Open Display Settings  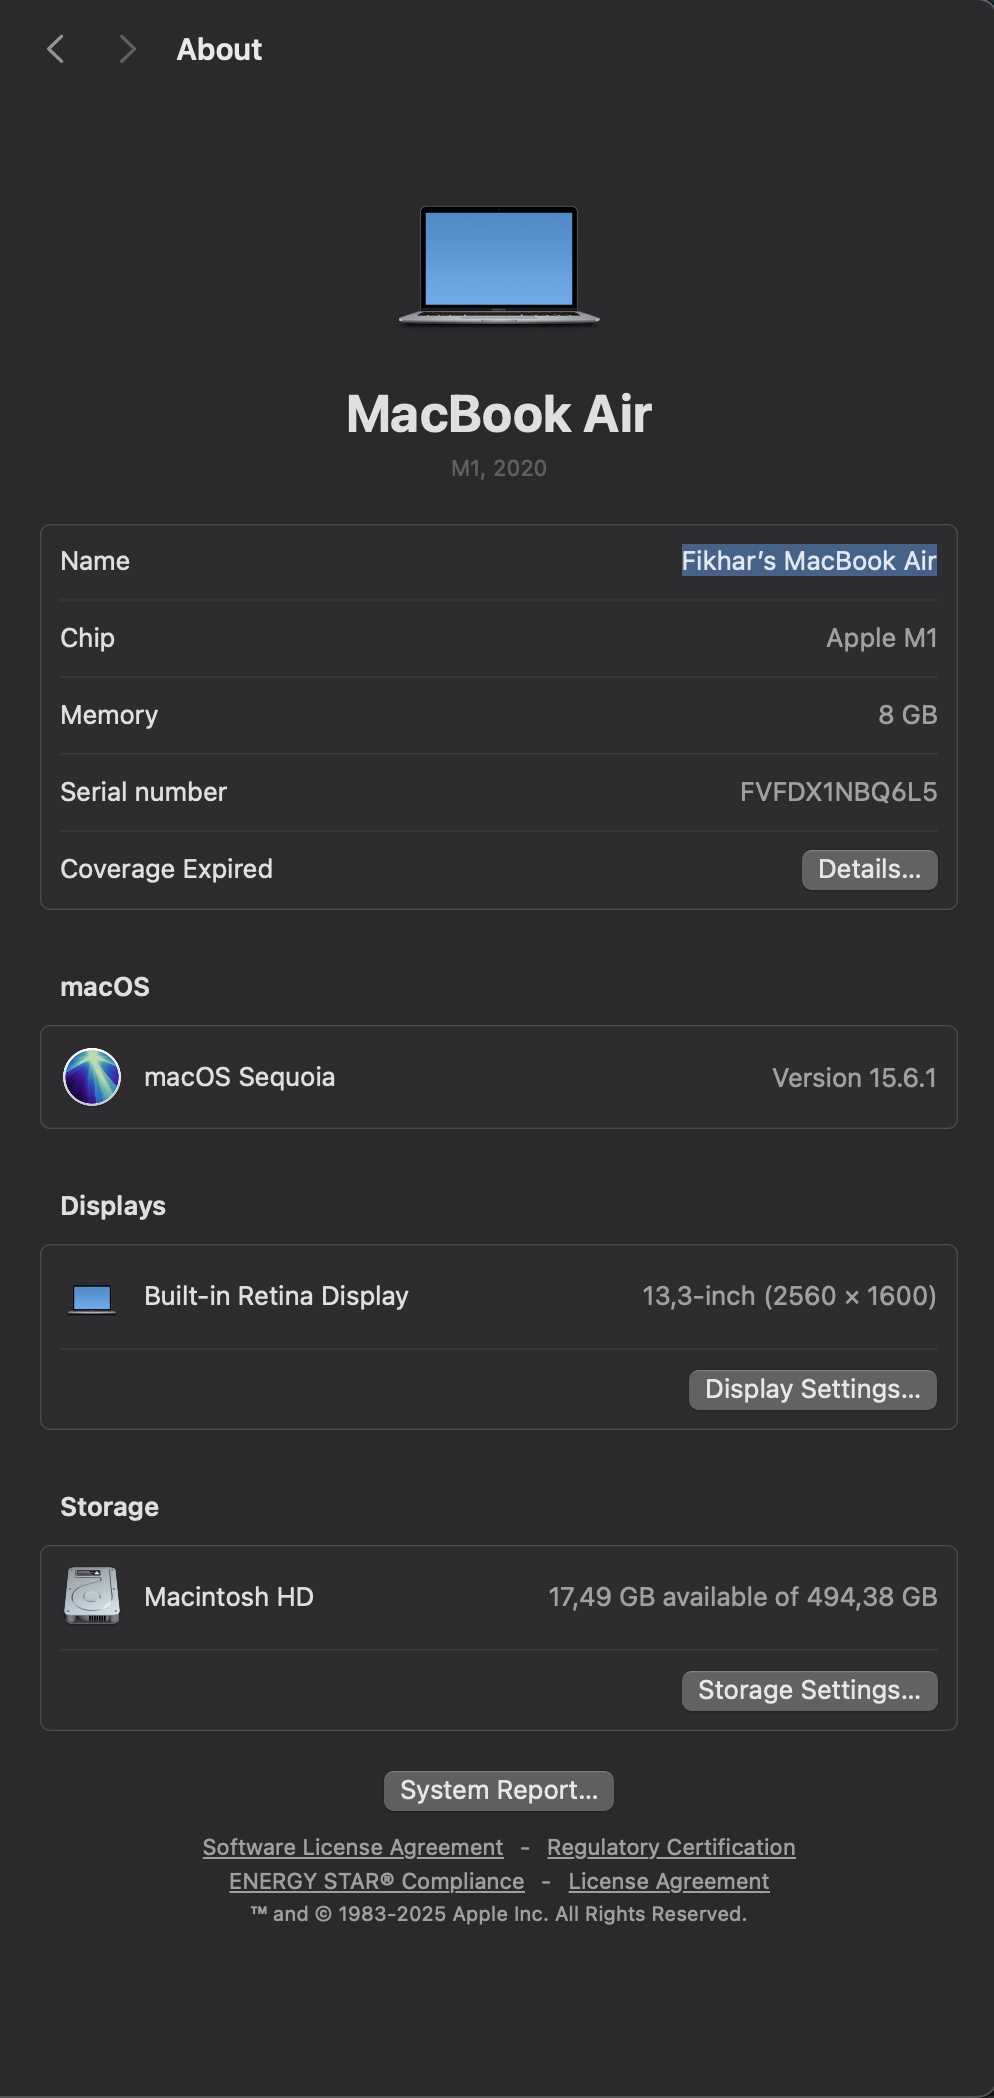(x=812, y=1389)
